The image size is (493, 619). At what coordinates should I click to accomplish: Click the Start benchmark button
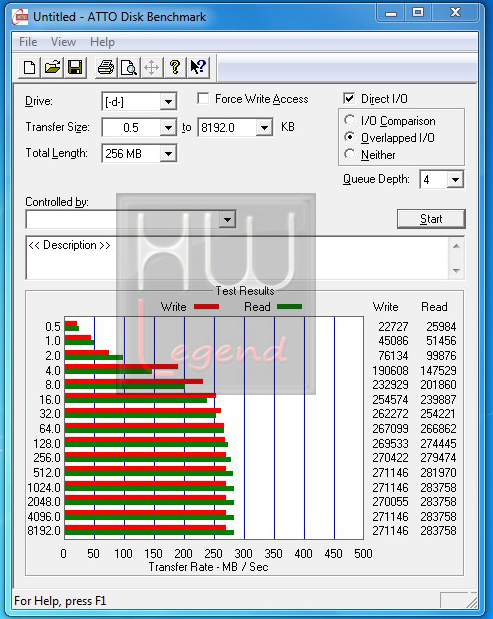[x=431, y=219]
